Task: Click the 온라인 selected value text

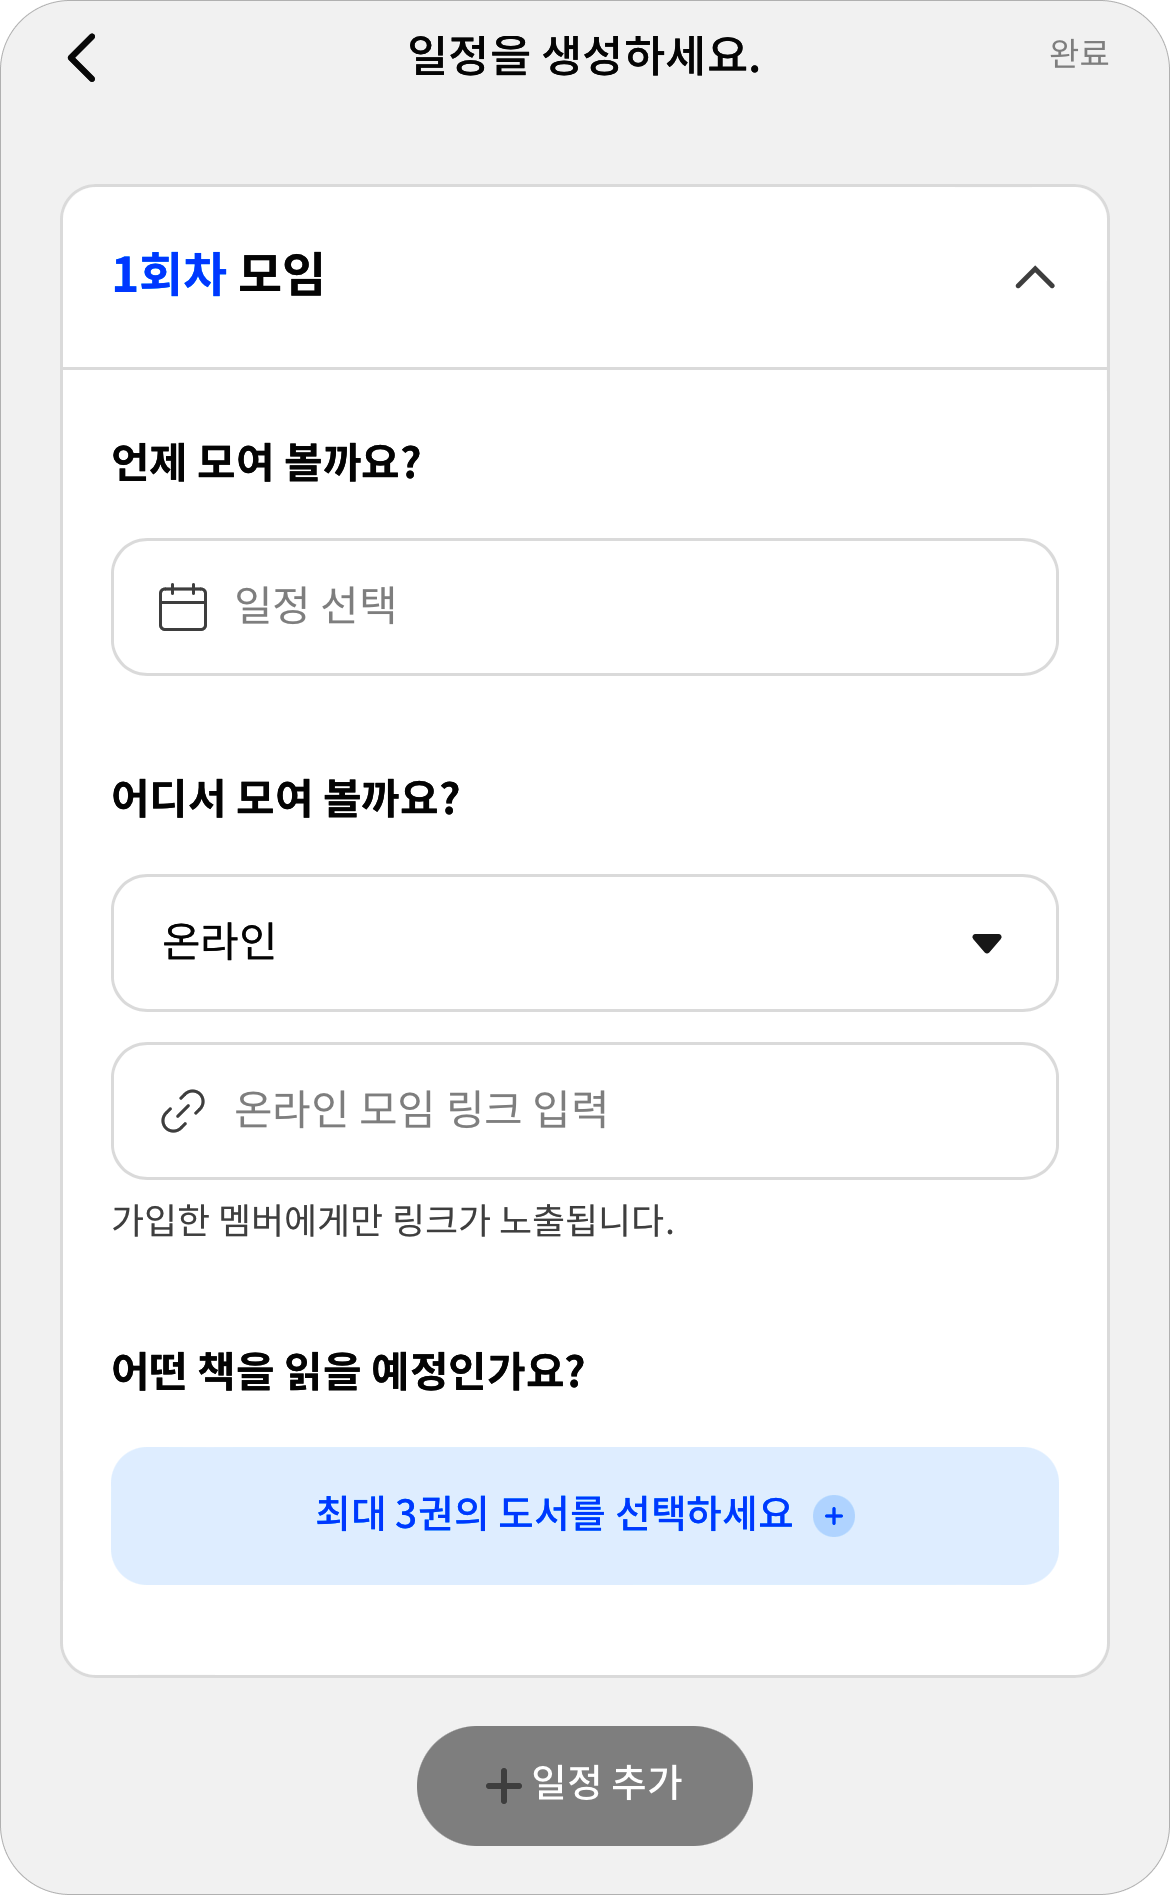Action: [220, 942]
